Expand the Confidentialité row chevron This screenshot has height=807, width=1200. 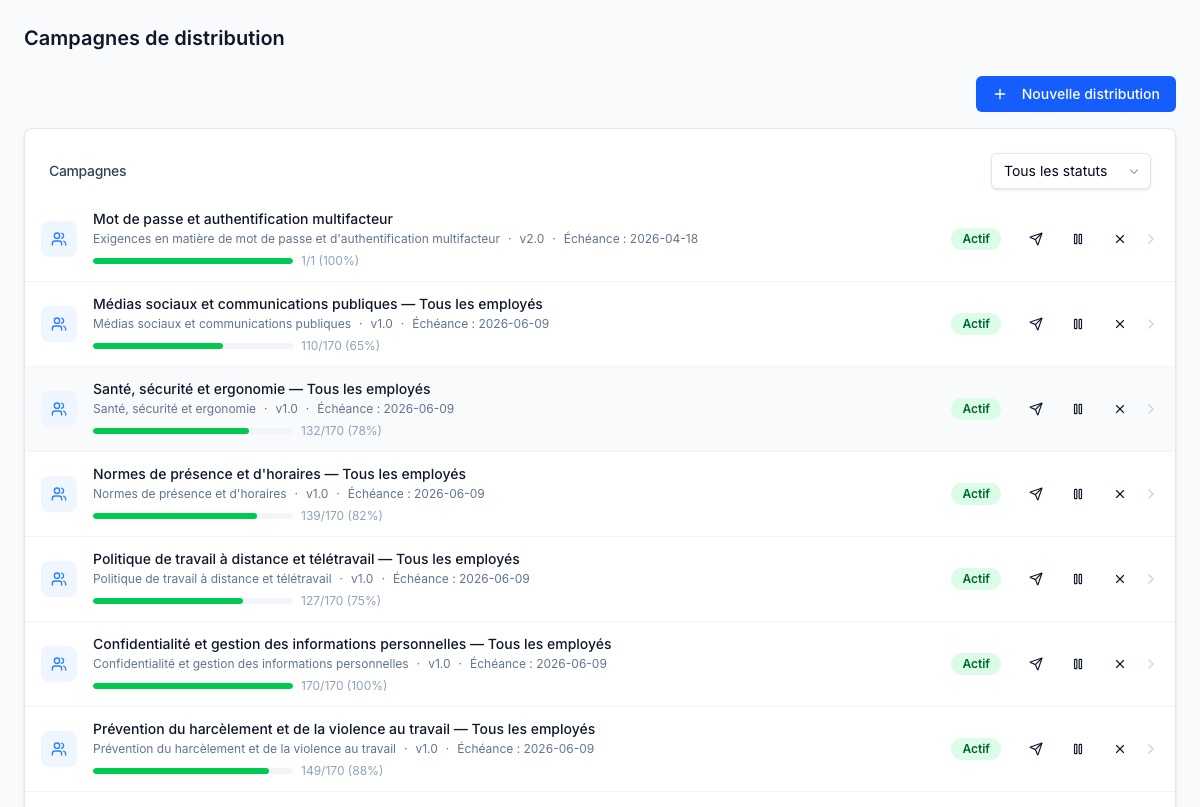tap(1151, 664)
